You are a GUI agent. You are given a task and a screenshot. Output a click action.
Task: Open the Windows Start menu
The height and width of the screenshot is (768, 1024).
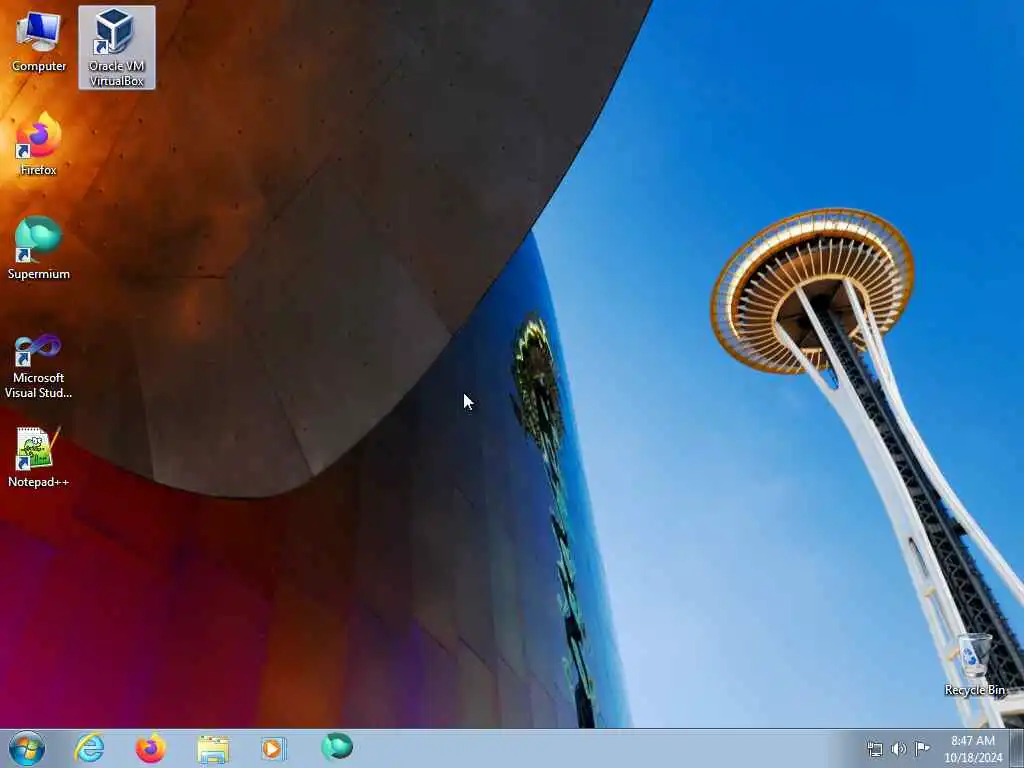click(27, 748)
